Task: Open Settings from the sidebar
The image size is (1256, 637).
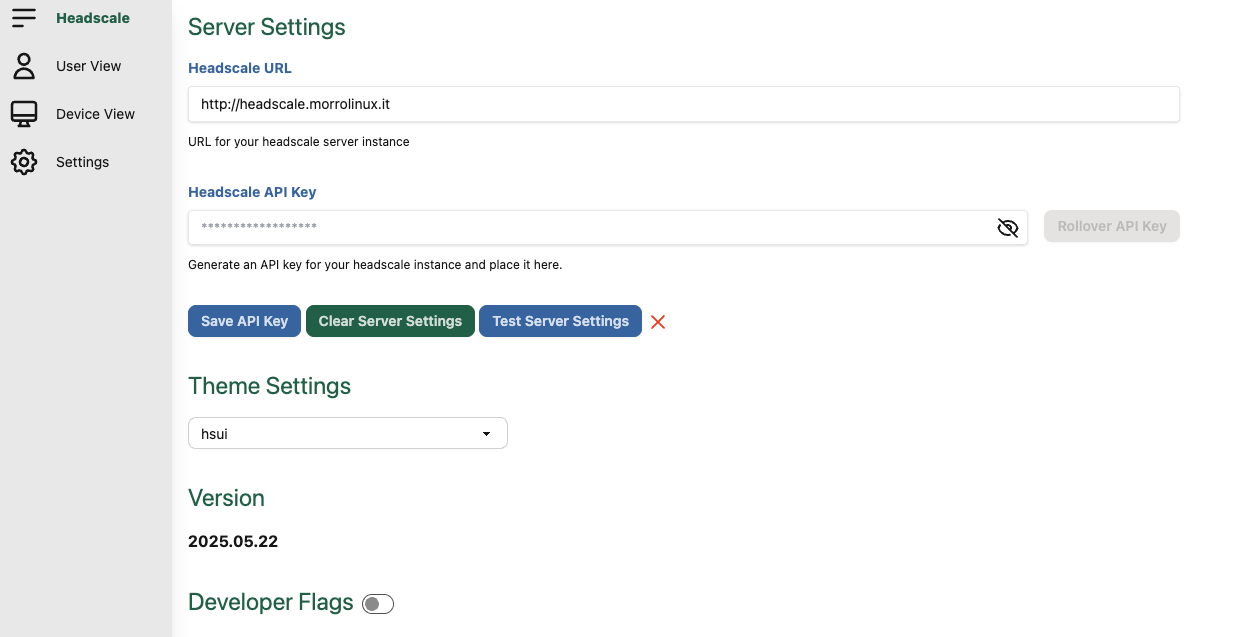Action: pyautogui.click(x=82, y=161)
